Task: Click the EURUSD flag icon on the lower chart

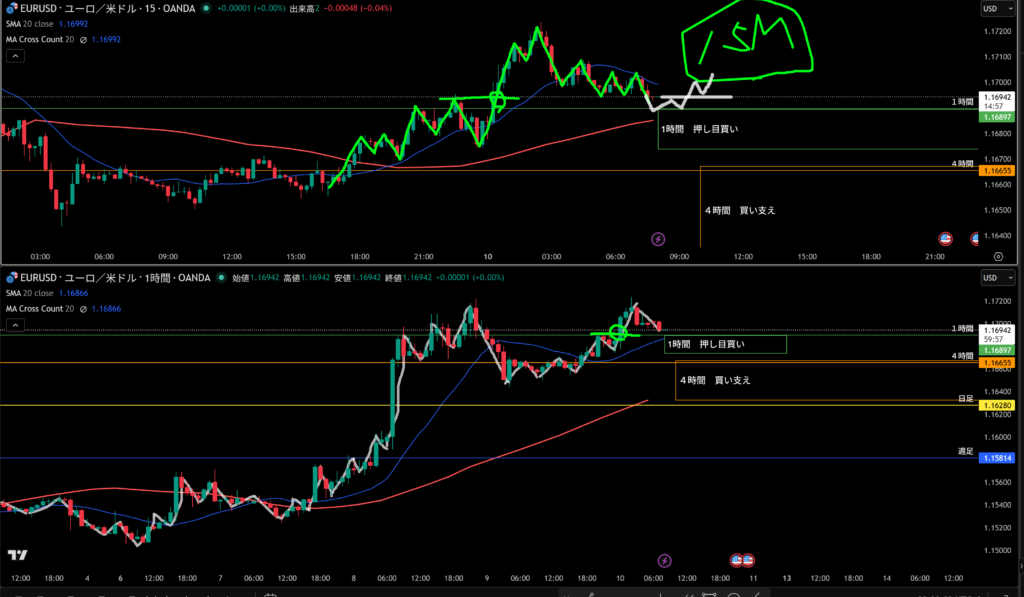Action: point(12,278)
